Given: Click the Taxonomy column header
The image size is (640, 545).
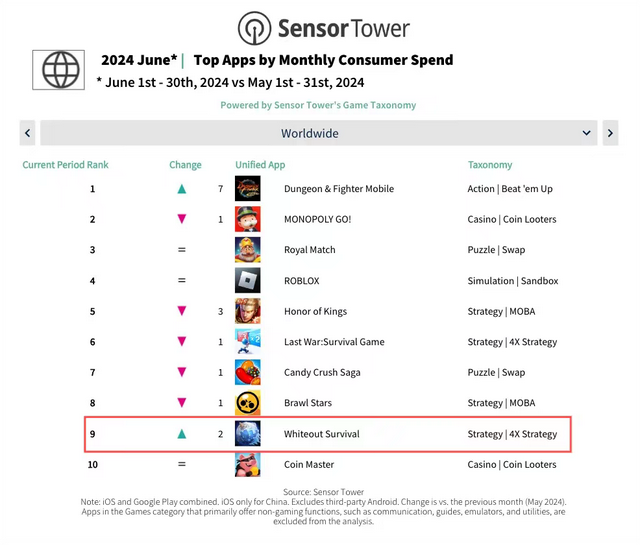Looking at the screenshot, I should [x=490, y=165].
